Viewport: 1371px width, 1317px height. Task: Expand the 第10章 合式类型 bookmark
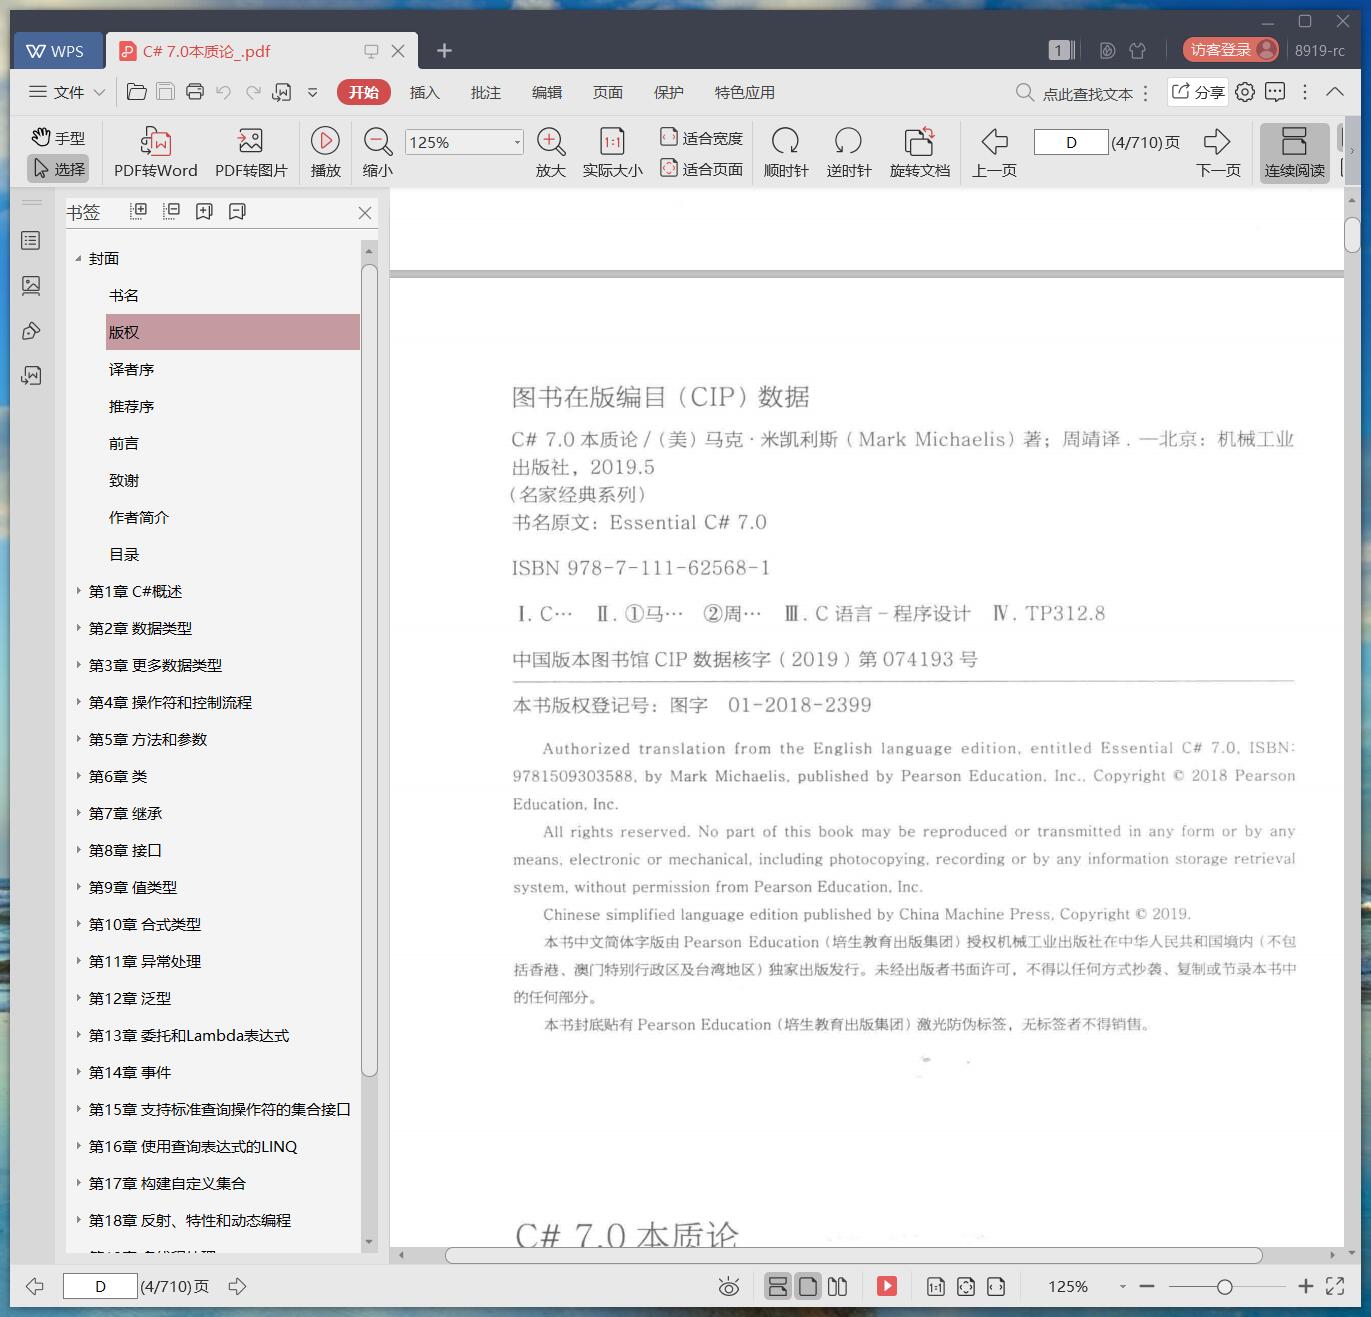coord(78,924)
